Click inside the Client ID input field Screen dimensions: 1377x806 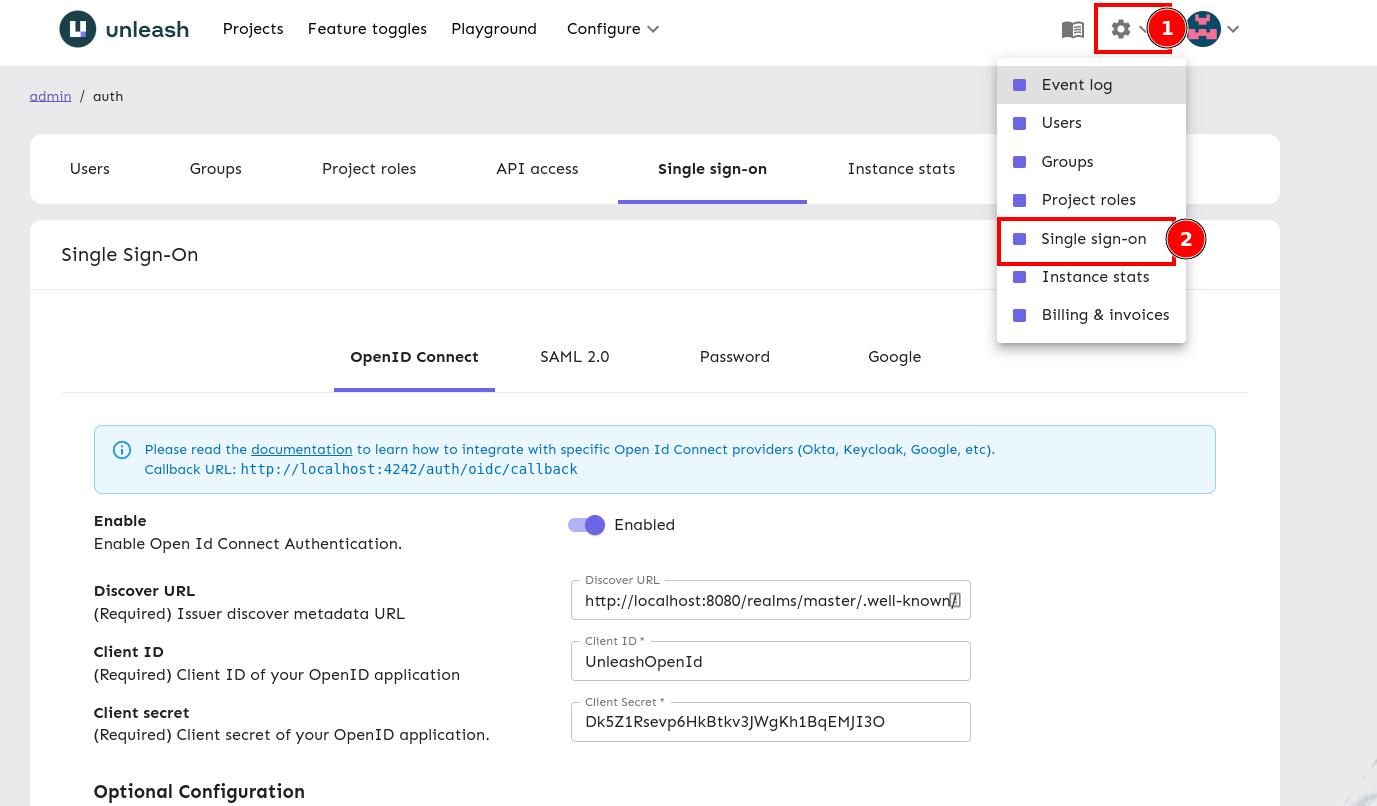pyautogui.click(x=770, y=661)
